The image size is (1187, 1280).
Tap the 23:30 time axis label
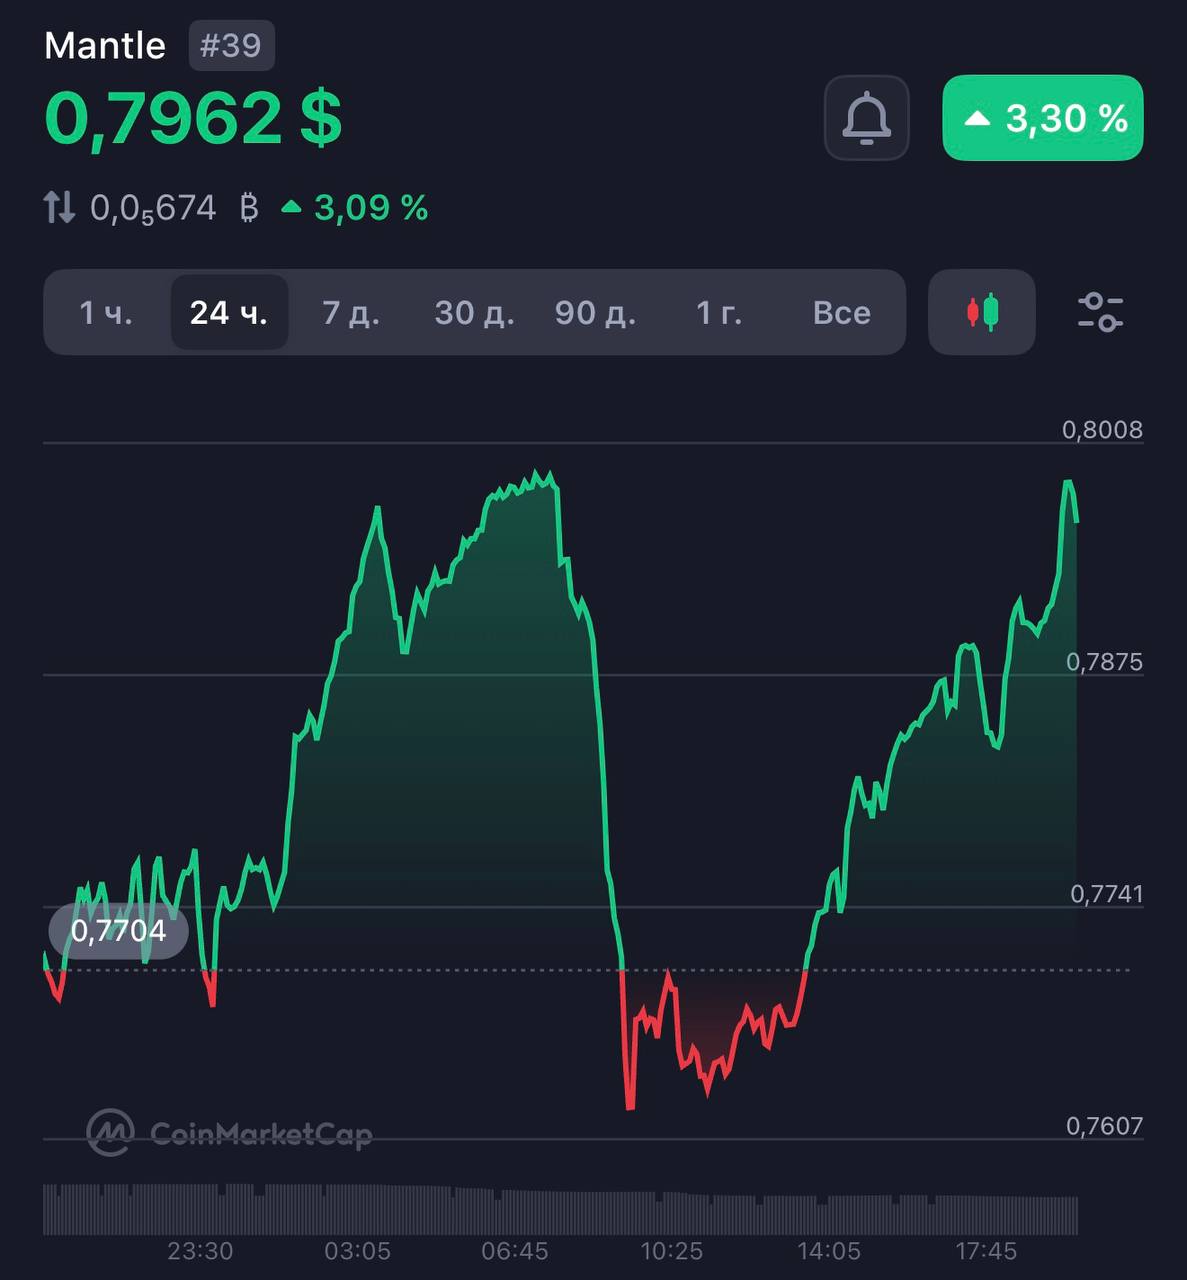pyautogui.click(x=200, y=1251)
